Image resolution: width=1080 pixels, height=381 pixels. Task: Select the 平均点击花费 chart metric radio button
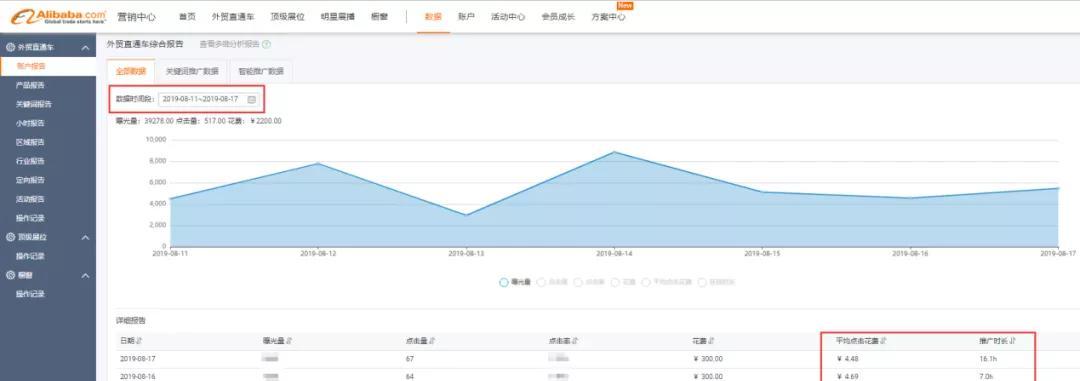tap(646, 282)
